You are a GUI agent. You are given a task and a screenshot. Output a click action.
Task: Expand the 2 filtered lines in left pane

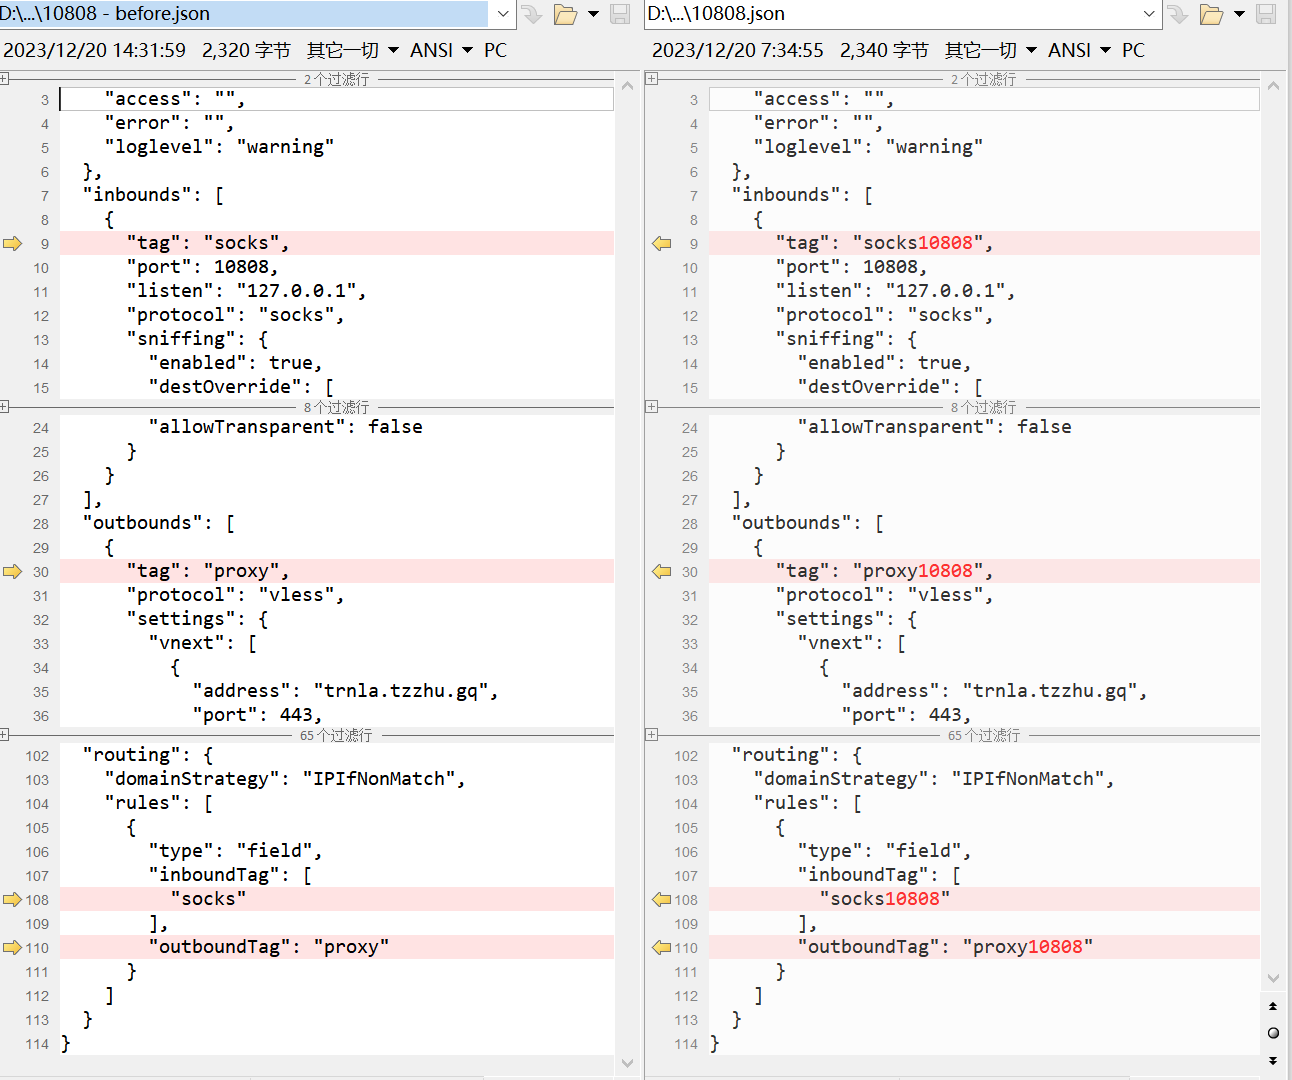point(5,79)
